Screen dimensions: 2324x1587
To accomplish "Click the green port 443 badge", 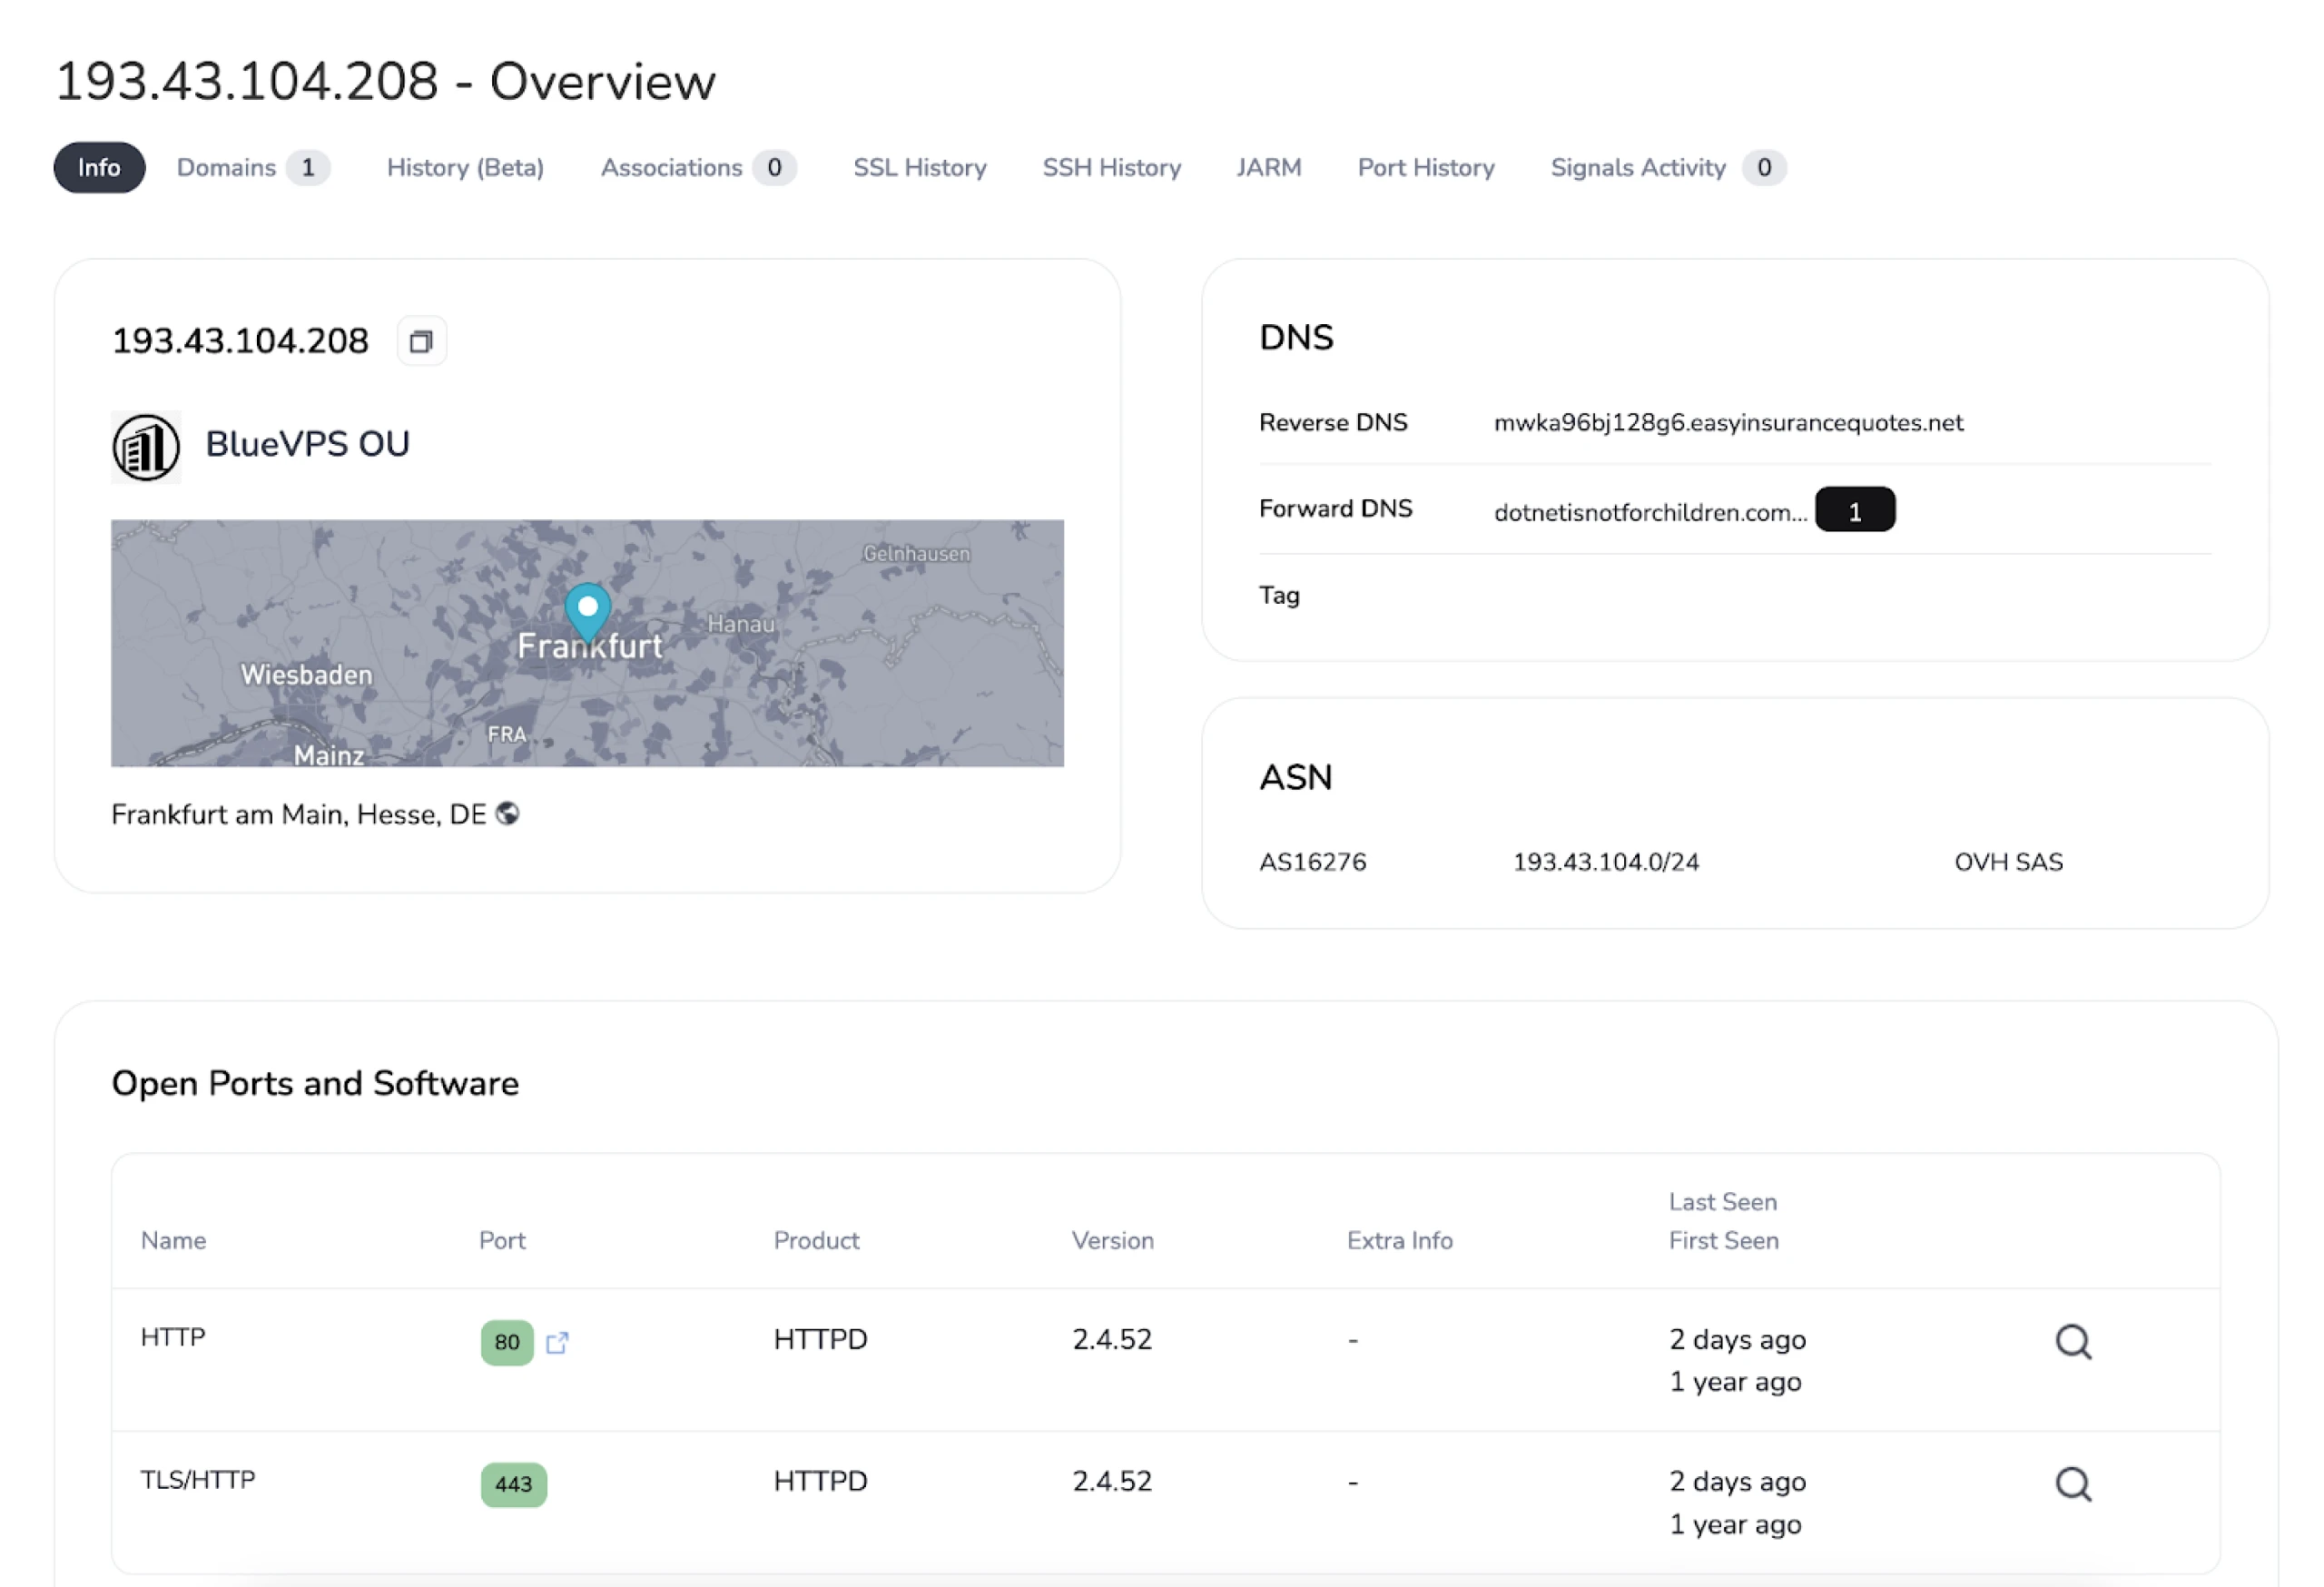I will [513, 1484].
